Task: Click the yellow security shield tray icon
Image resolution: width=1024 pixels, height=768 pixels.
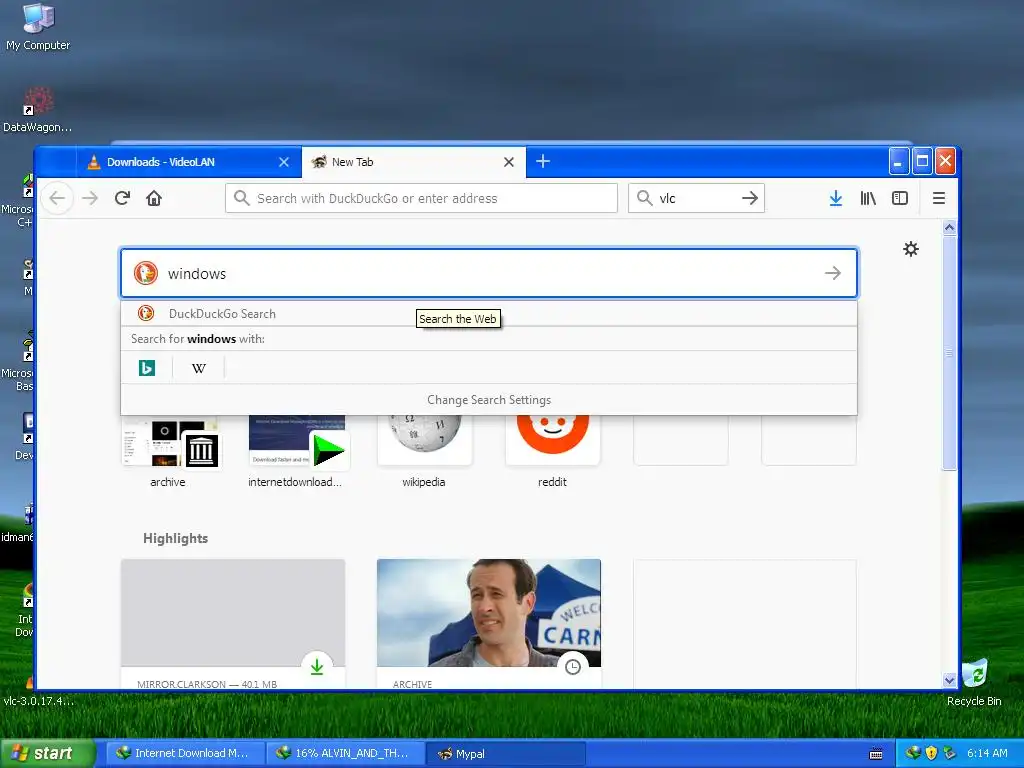Action: pyautogui.click(x=931, y=753)
